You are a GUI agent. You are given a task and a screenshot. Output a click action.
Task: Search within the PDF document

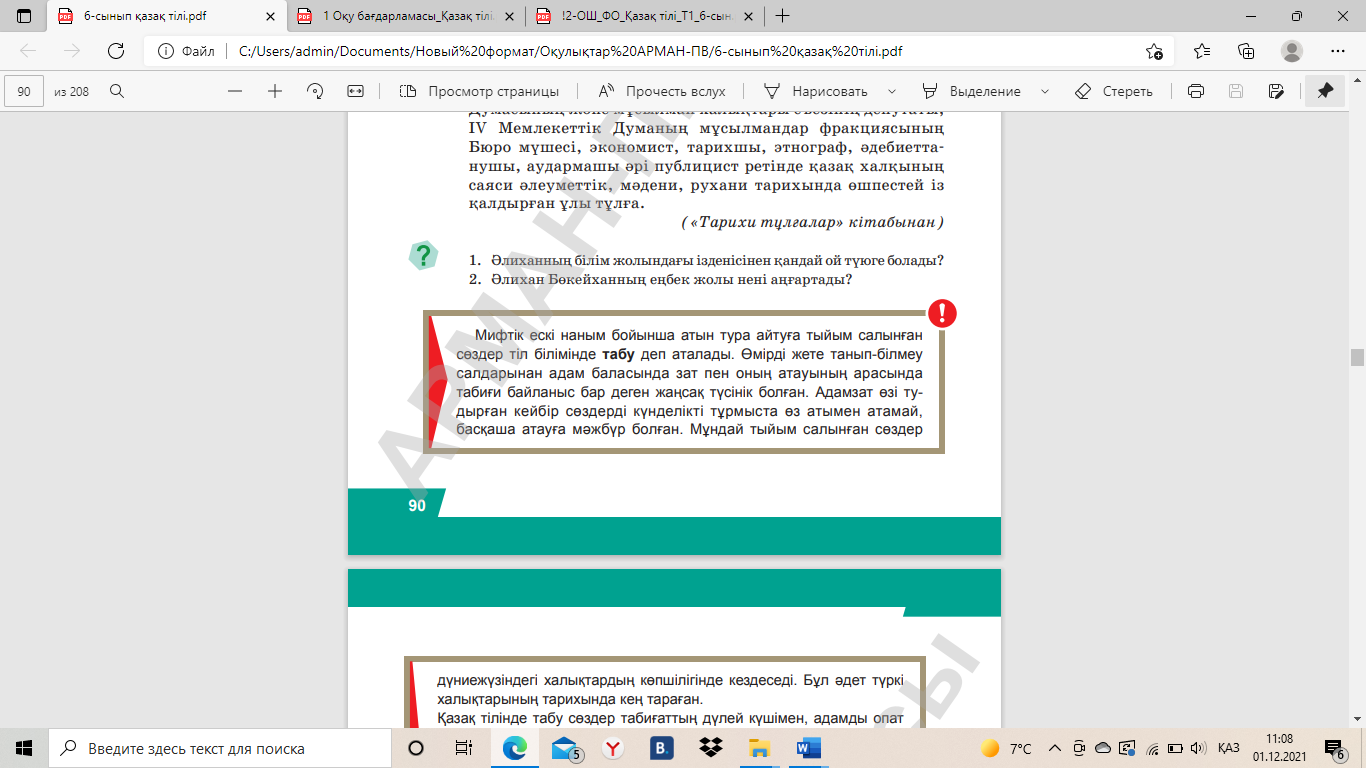[117, 91]
